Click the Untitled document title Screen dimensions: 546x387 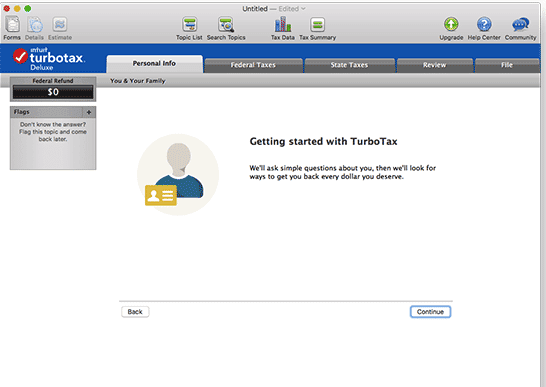tap(255, 9)
